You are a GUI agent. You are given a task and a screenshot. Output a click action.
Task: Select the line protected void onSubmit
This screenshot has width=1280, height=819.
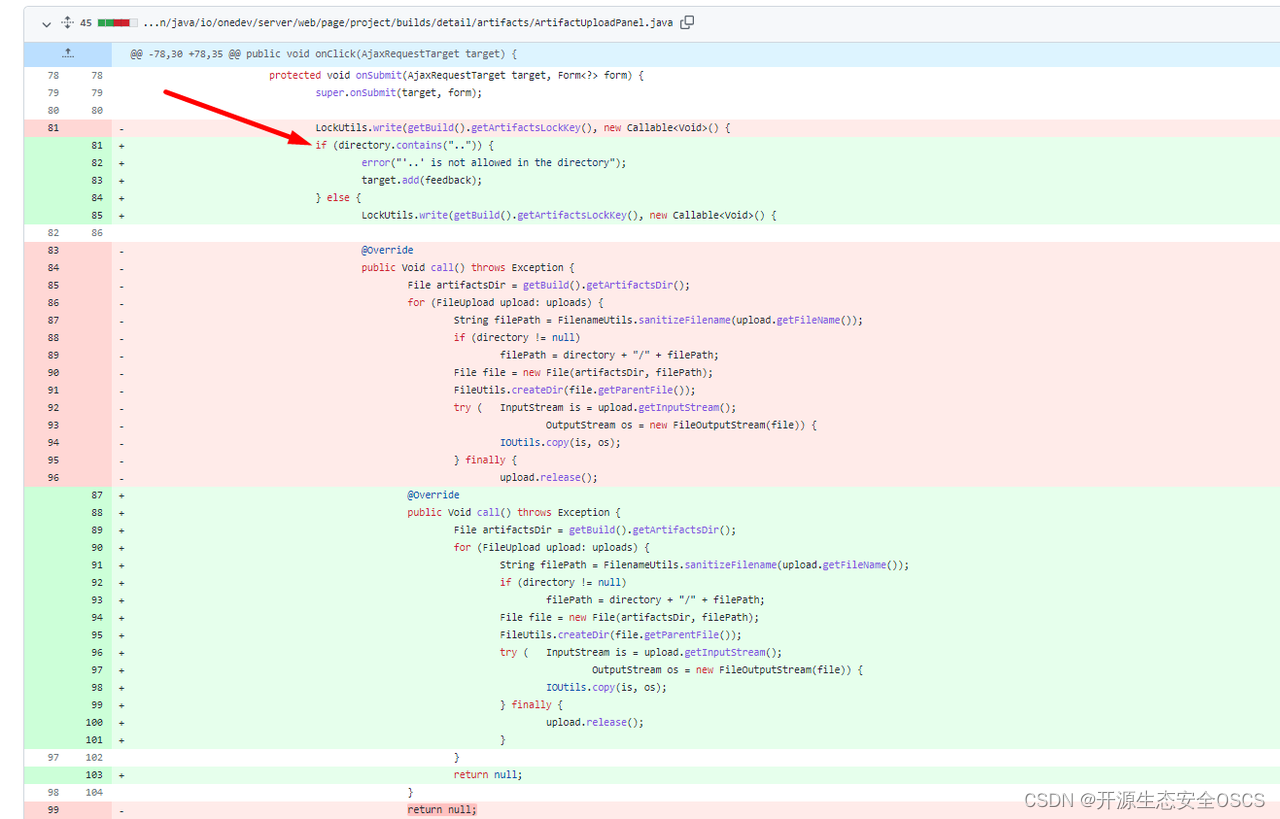point(456,75)
